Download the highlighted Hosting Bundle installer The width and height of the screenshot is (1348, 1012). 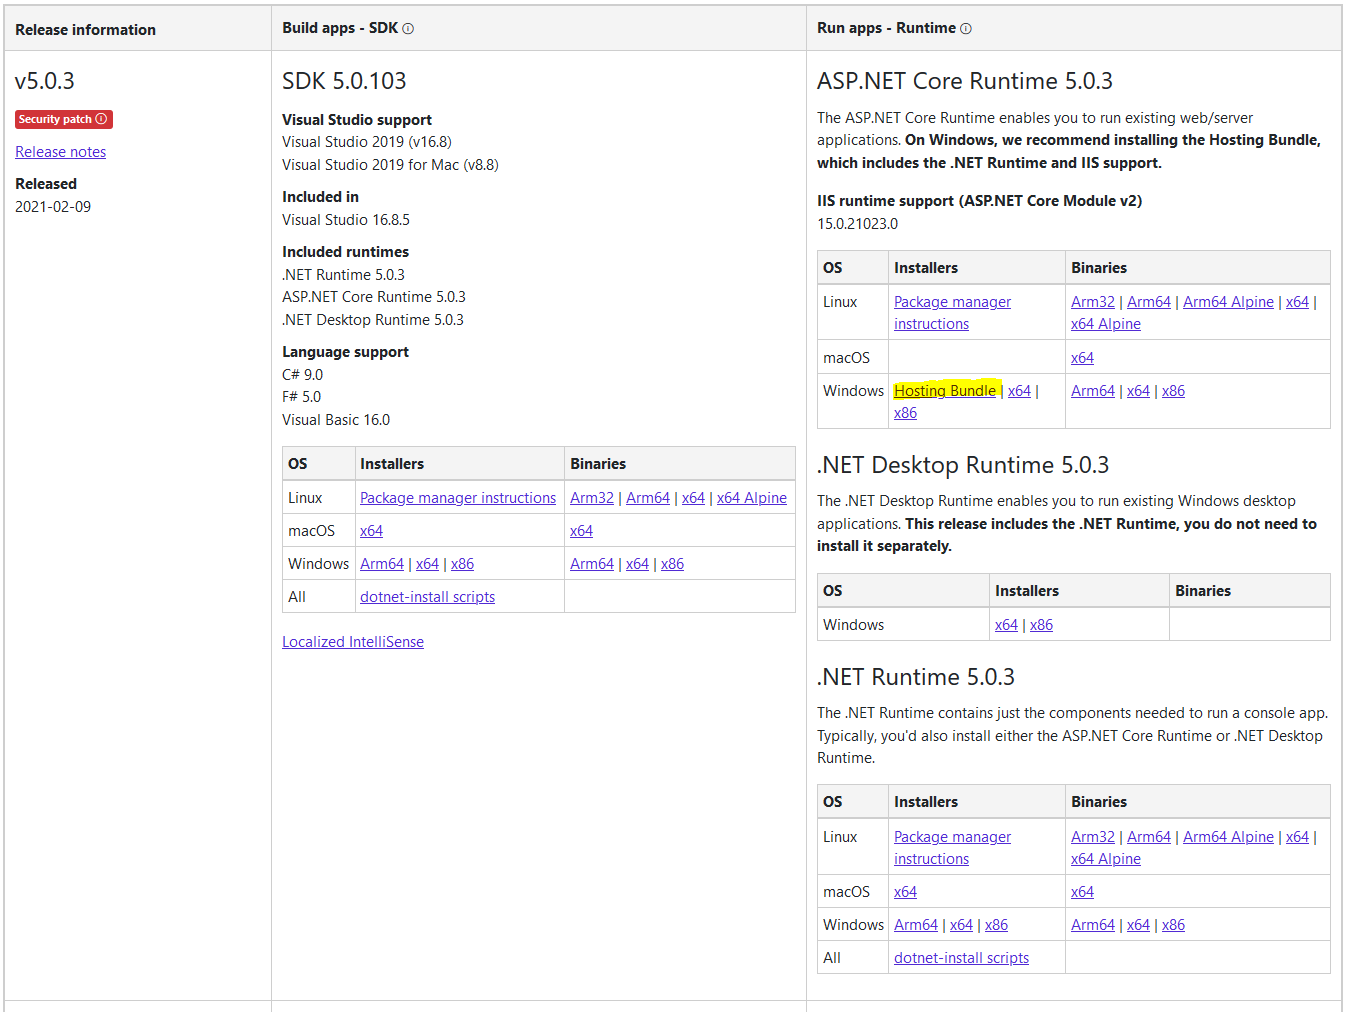(945, 391)
